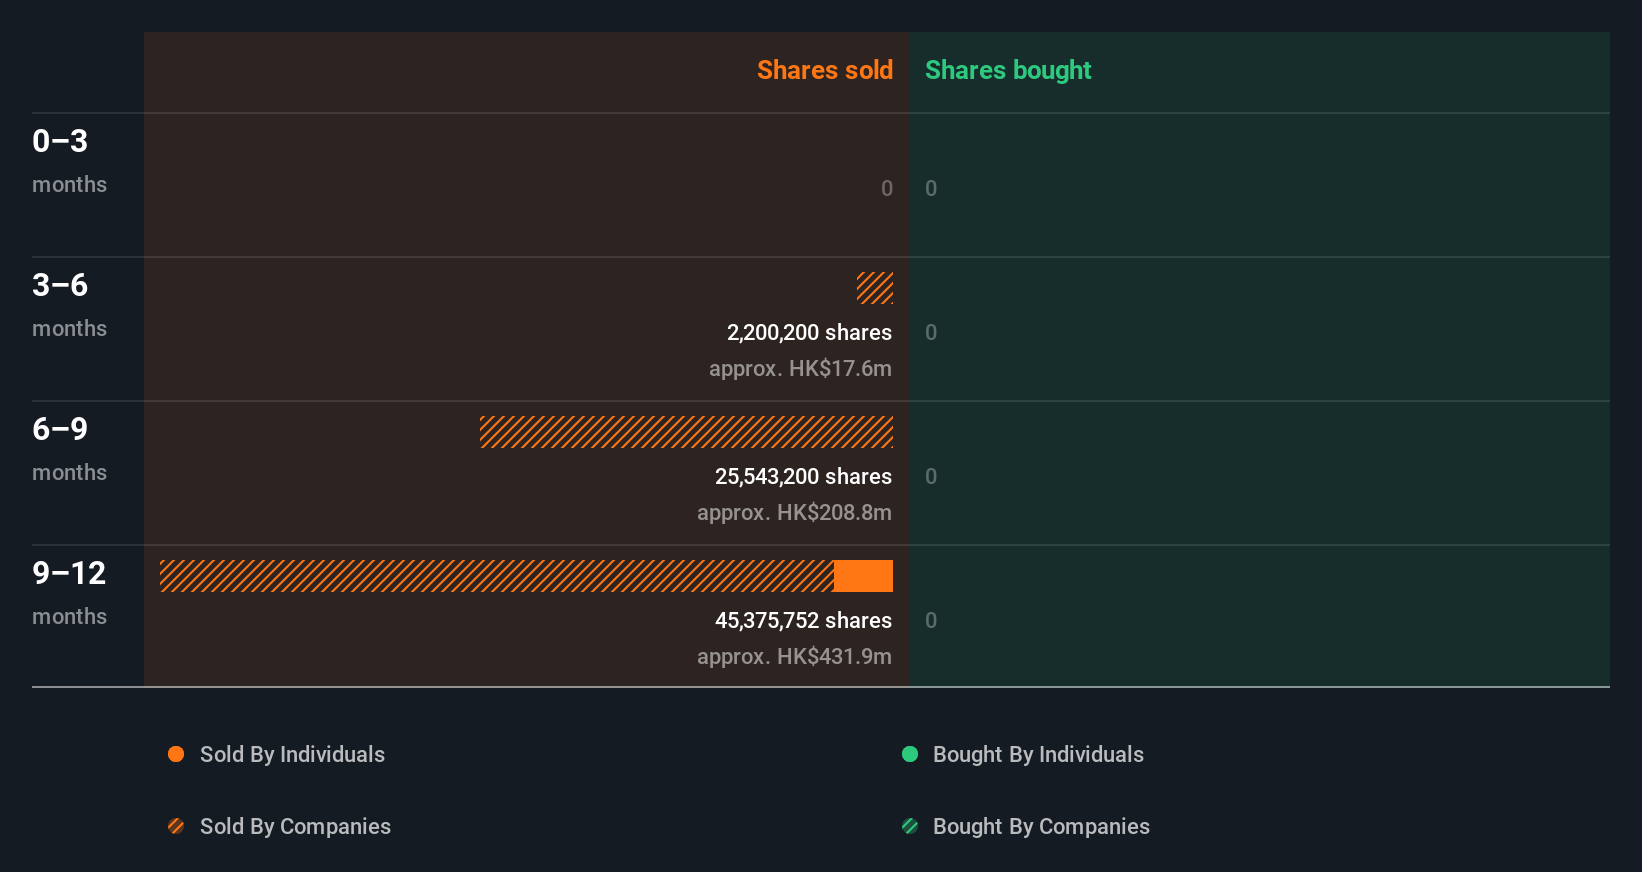Click the 2,200,200 shares value

tap(809, 332)
